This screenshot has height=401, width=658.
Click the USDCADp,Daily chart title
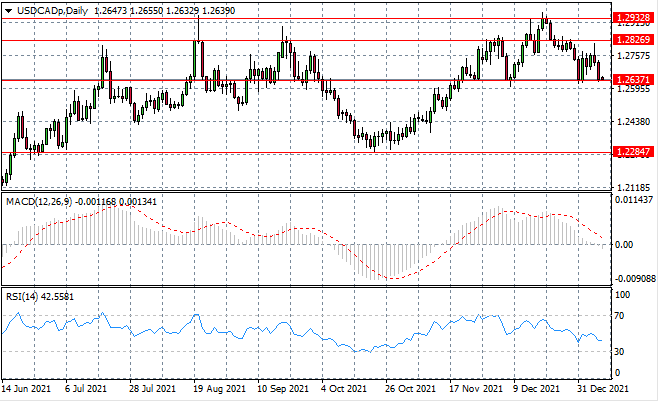pyautogui.click(x=52, y=11)
